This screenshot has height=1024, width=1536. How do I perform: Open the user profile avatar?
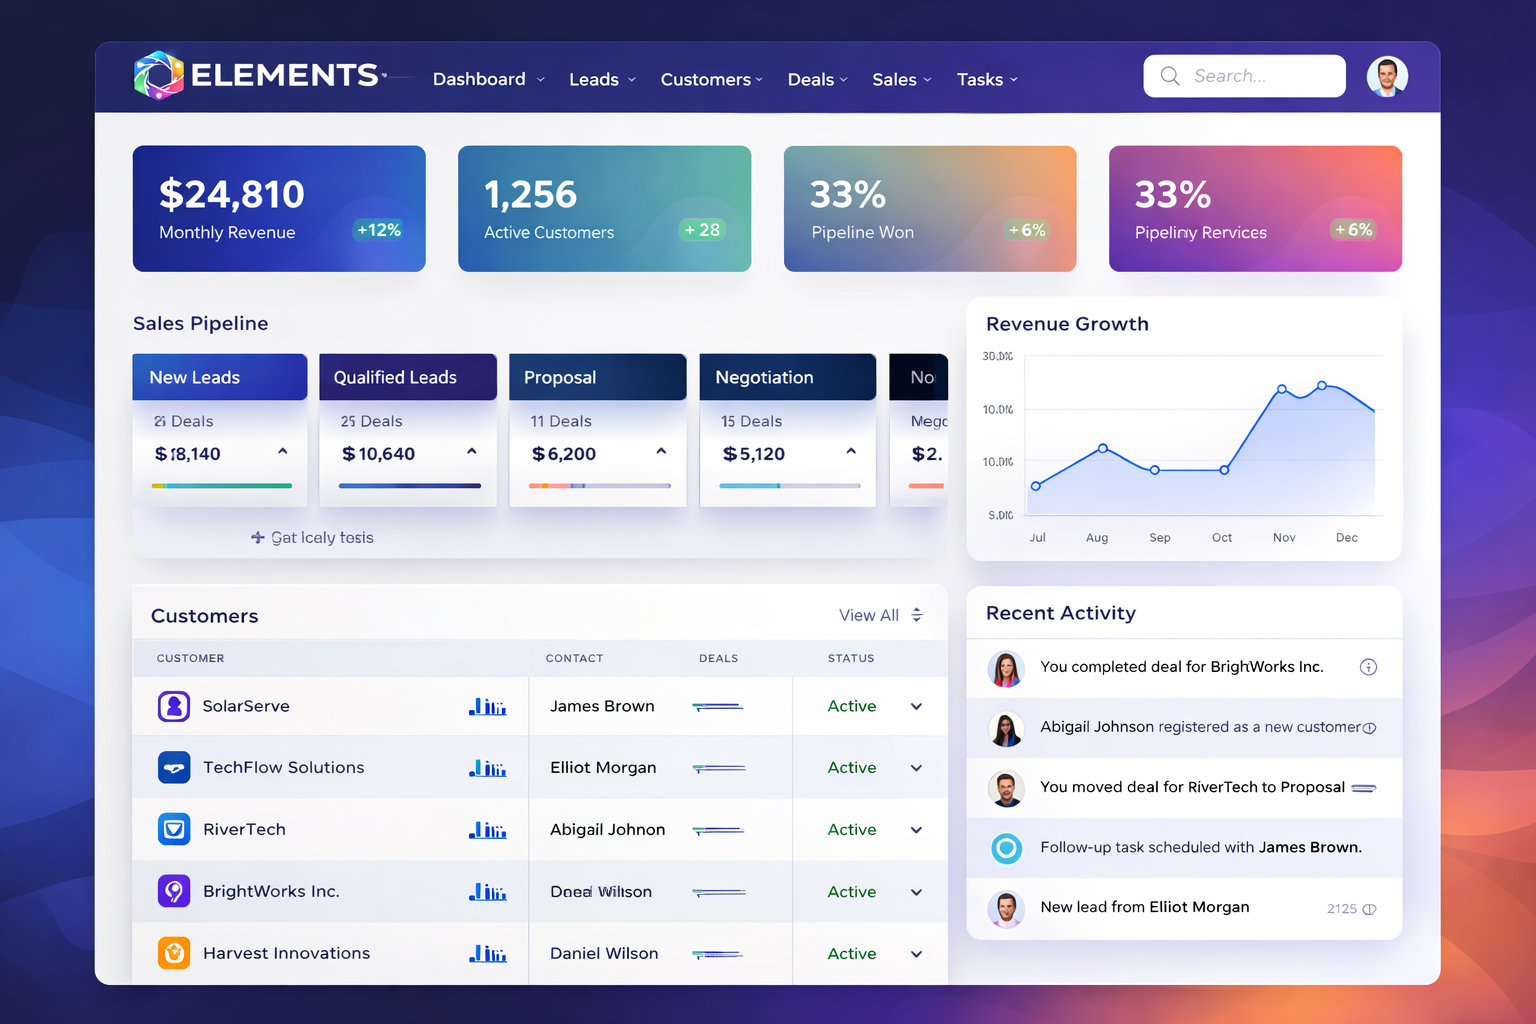[1386, 77]
